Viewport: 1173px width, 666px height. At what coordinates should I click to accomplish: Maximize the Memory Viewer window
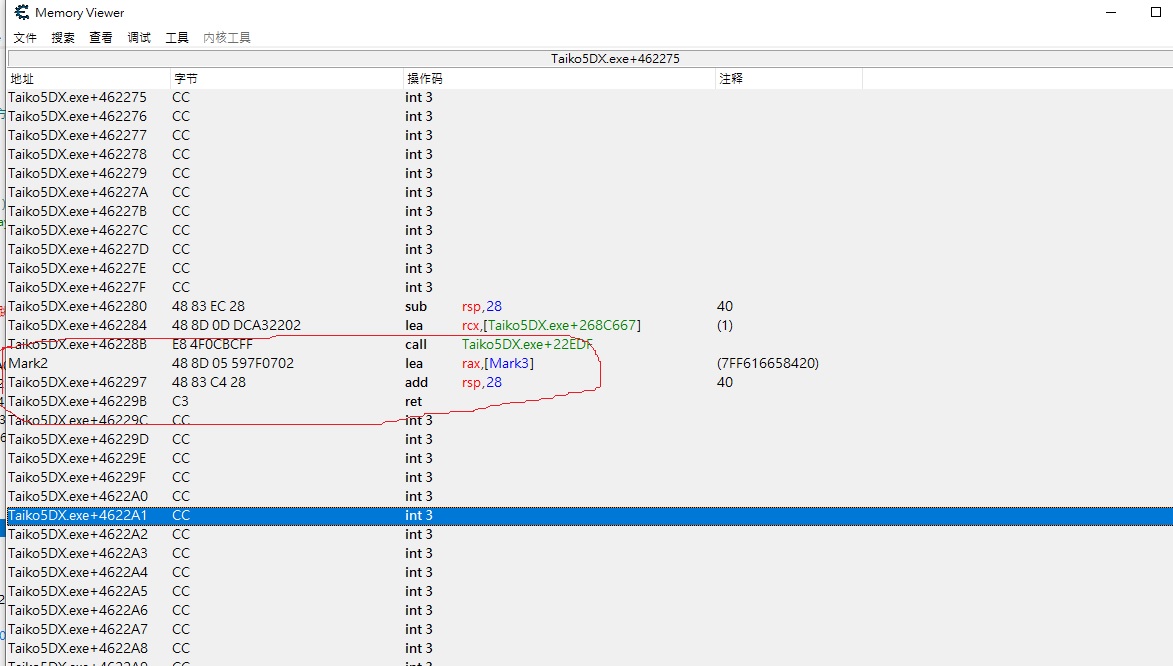pos(1156,13)
